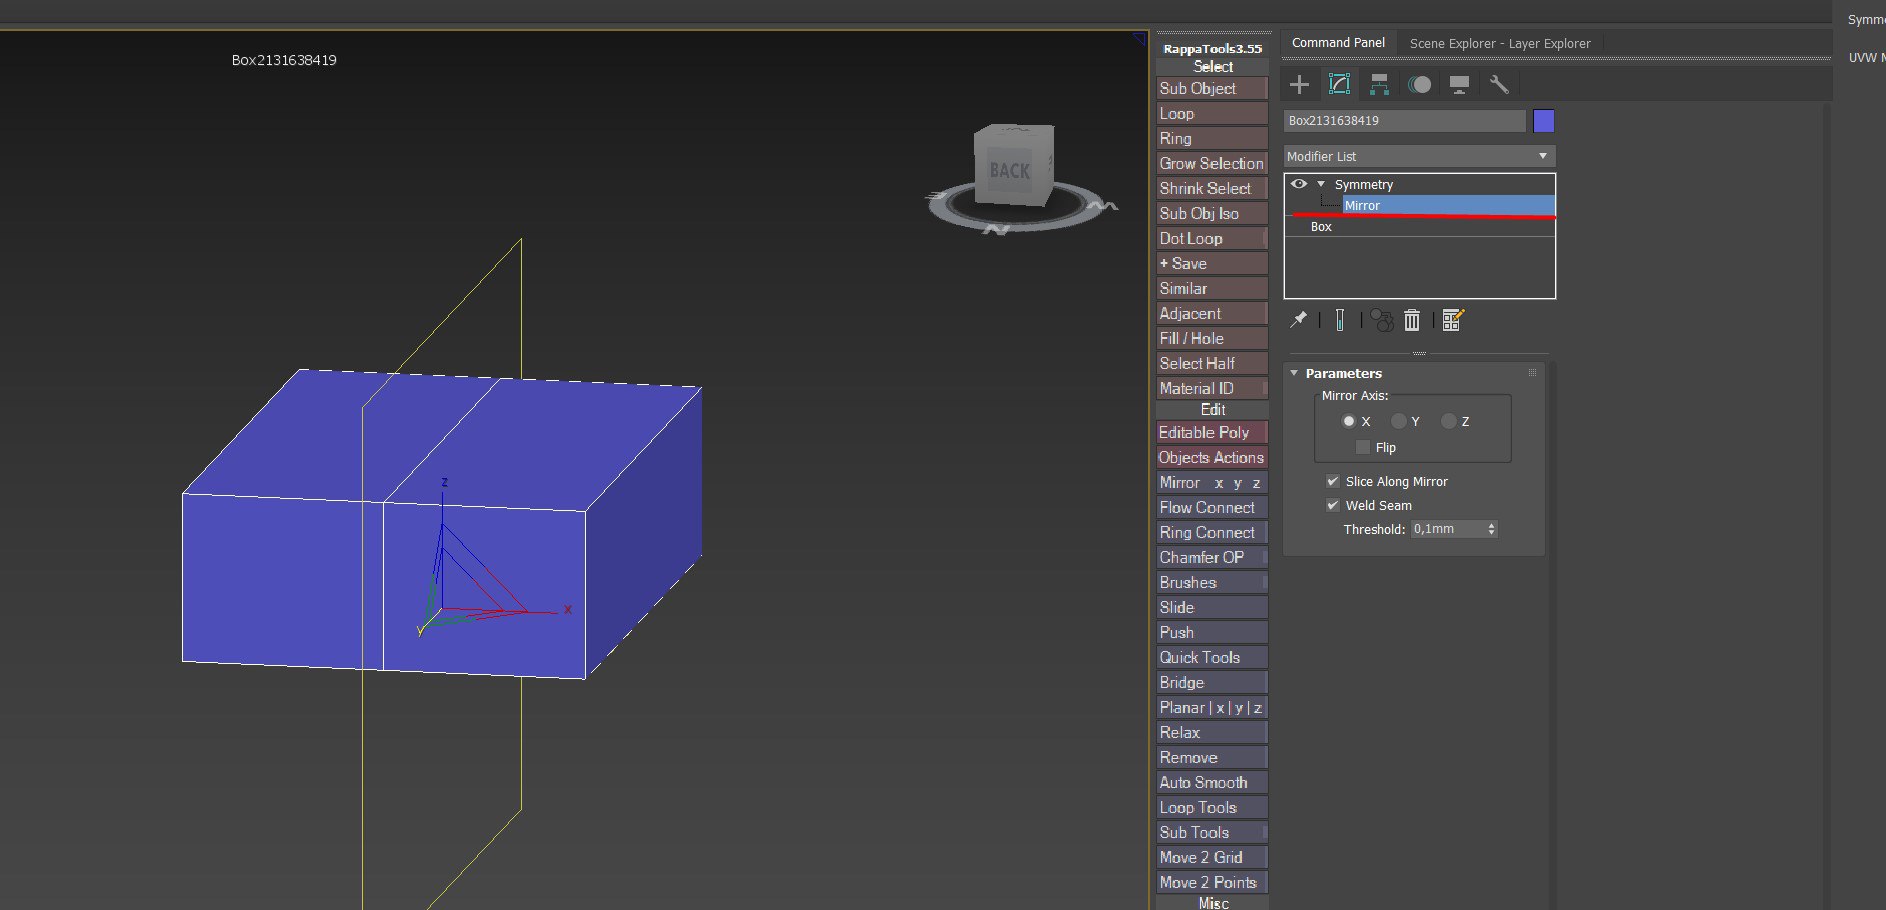Click Shrink Select button
The height and width of the screenshot is (910, 1886).
(1212, 188)
